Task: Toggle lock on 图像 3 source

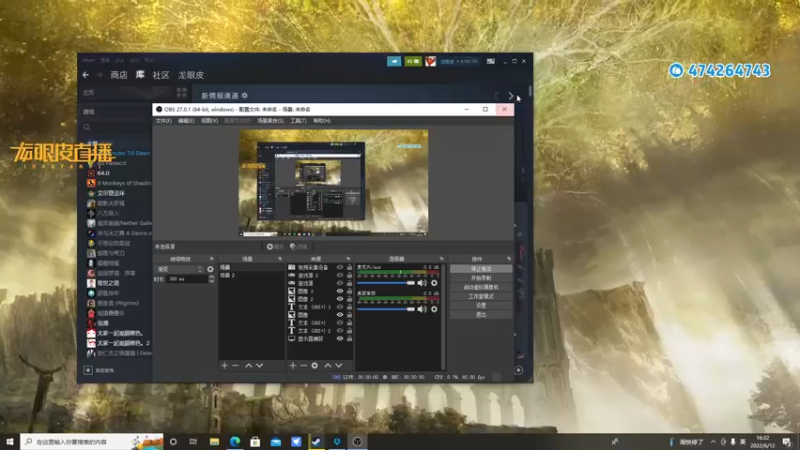Action: pyautogui.click(x=349, y=291)
